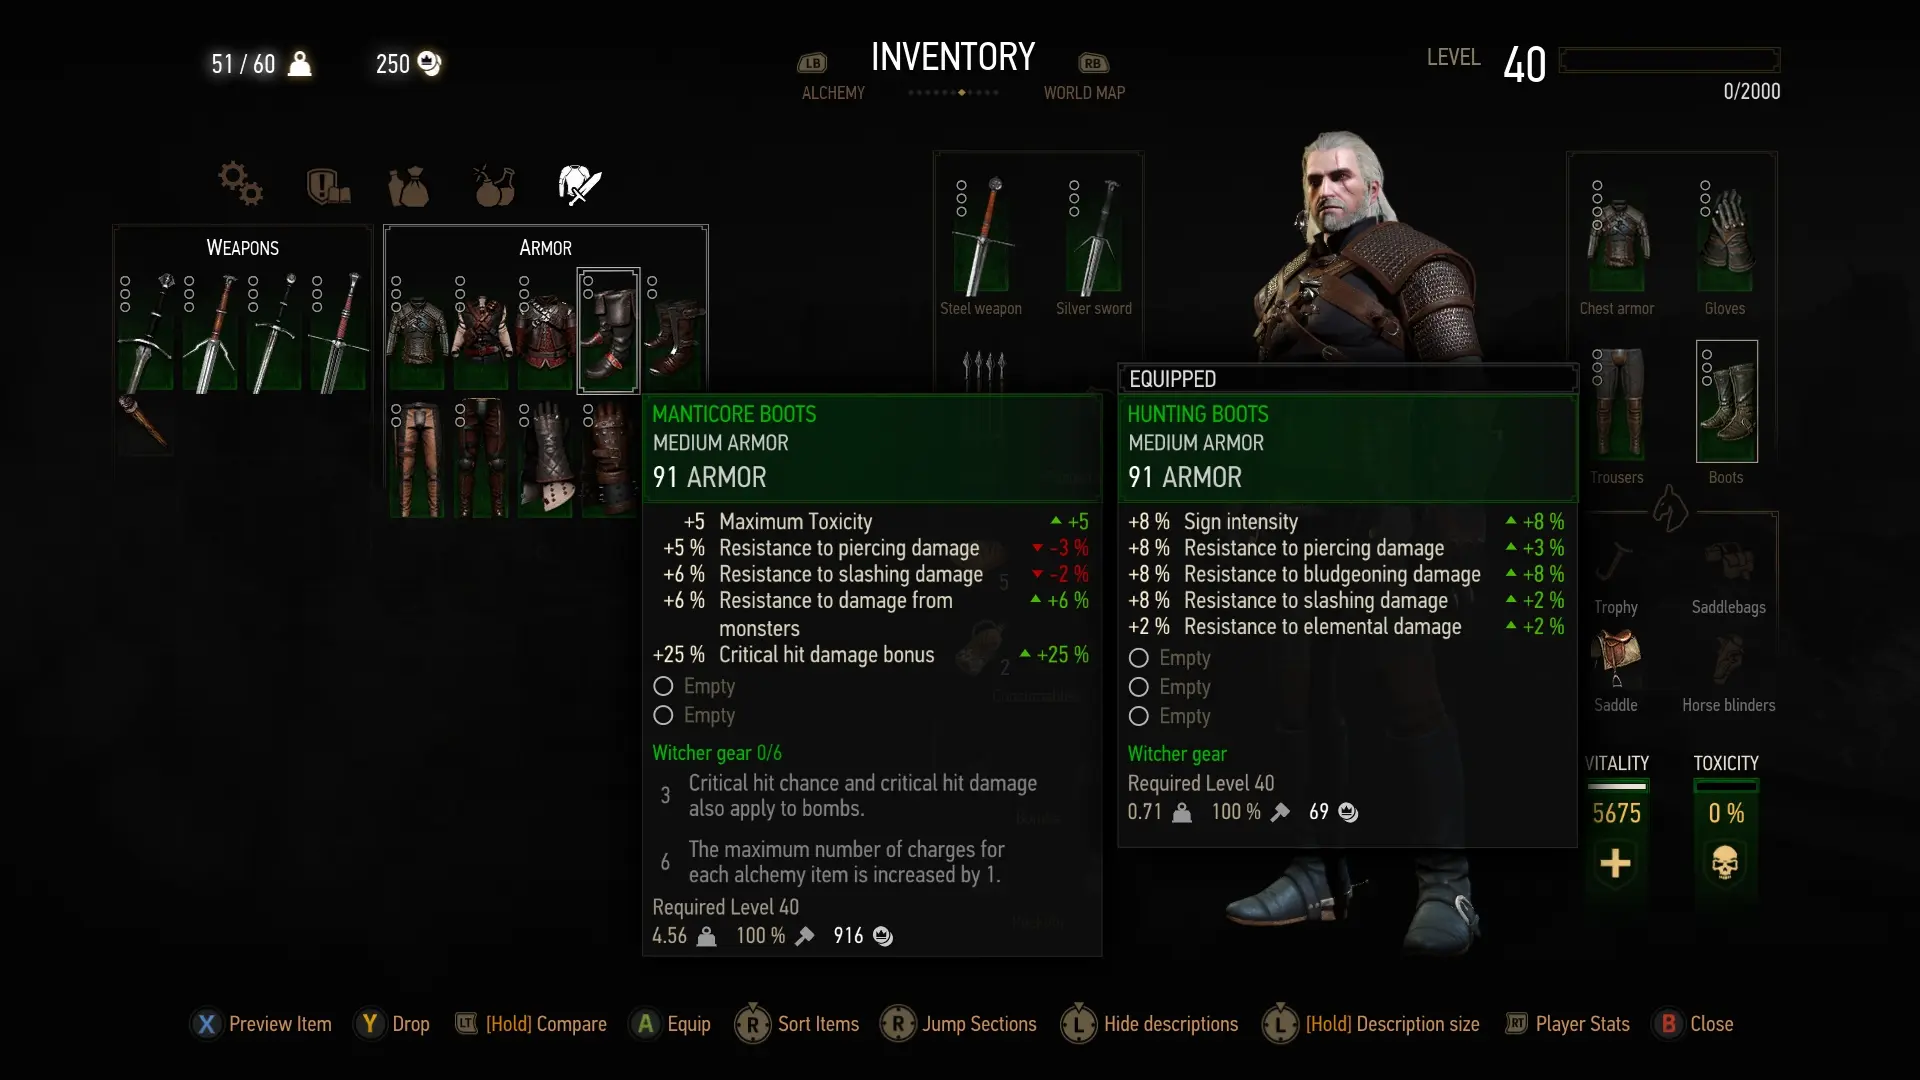This screenshot has height=1080, width=1920.
Task: Click the first Empty socket of Manticore Boots
Action: [x=694, y=686]
